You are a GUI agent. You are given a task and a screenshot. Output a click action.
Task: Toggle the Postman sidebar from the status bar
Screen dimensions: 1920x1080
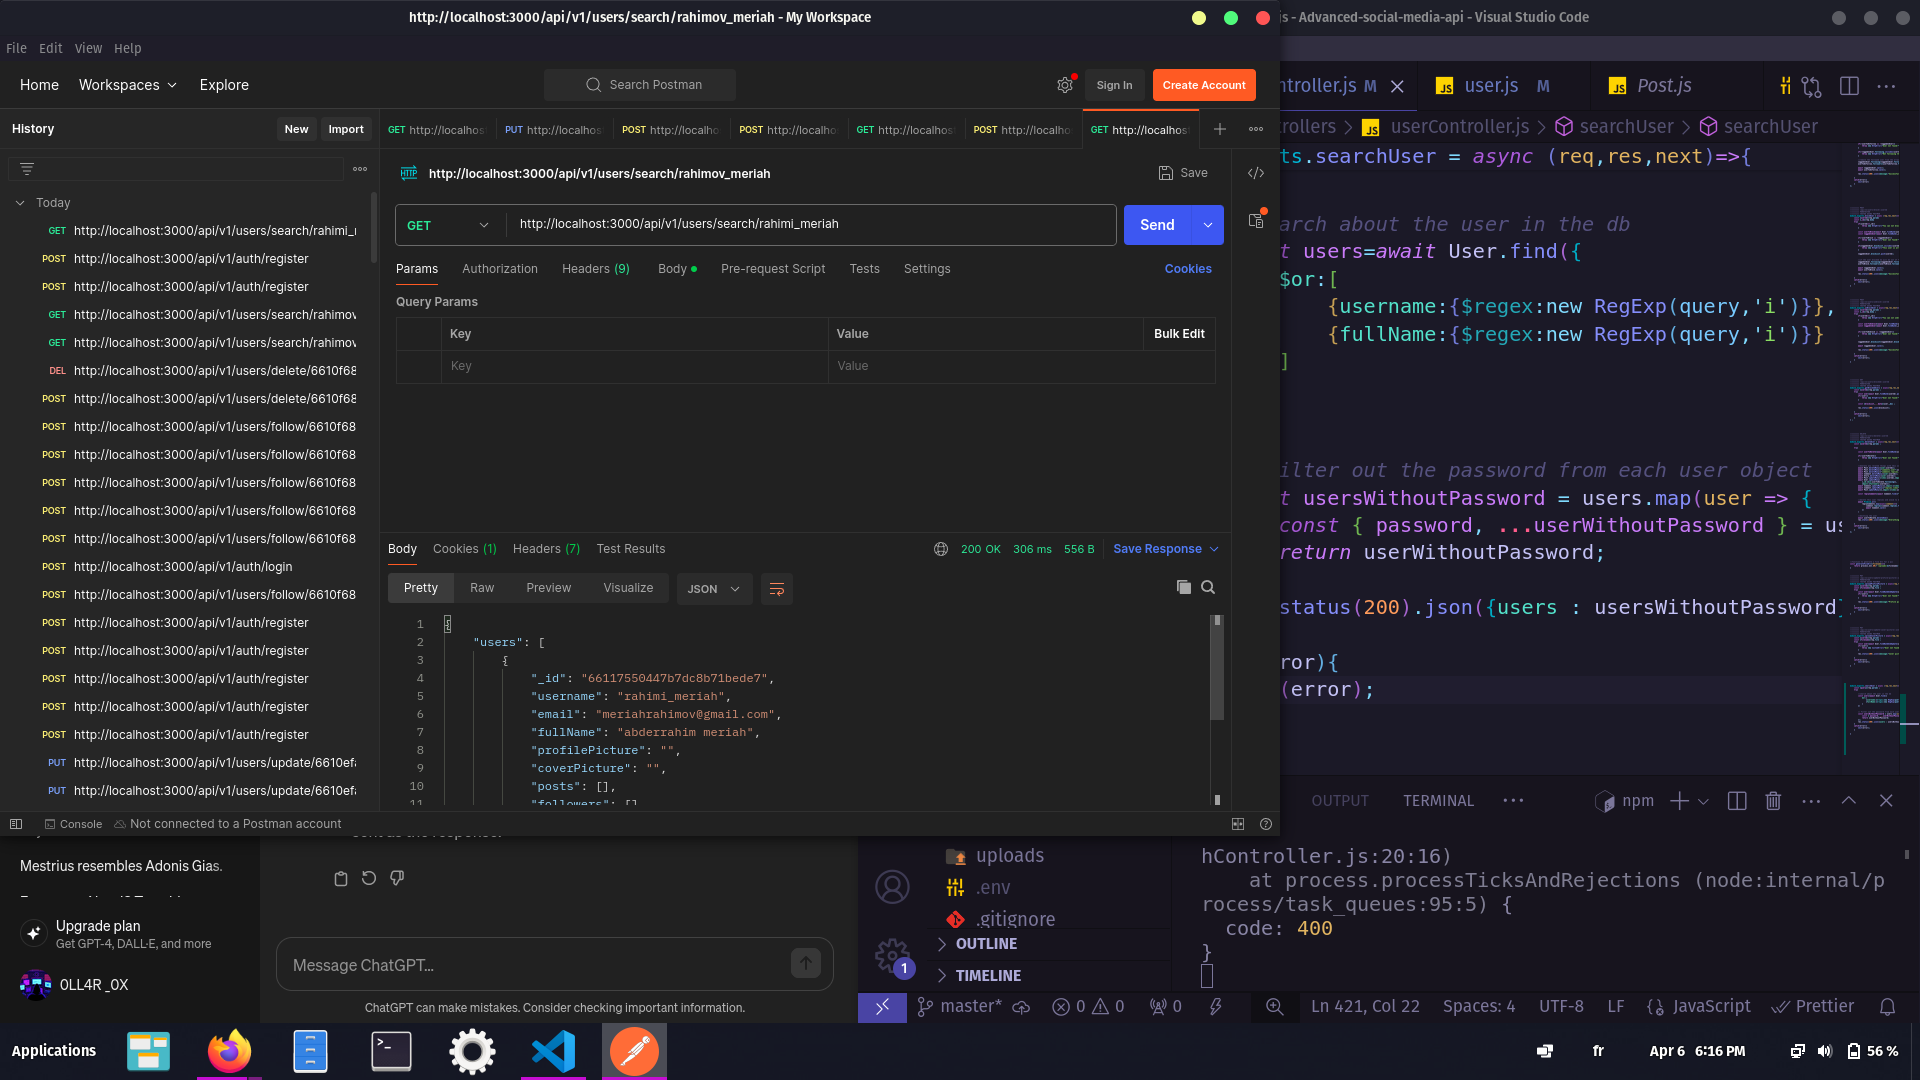16,824
